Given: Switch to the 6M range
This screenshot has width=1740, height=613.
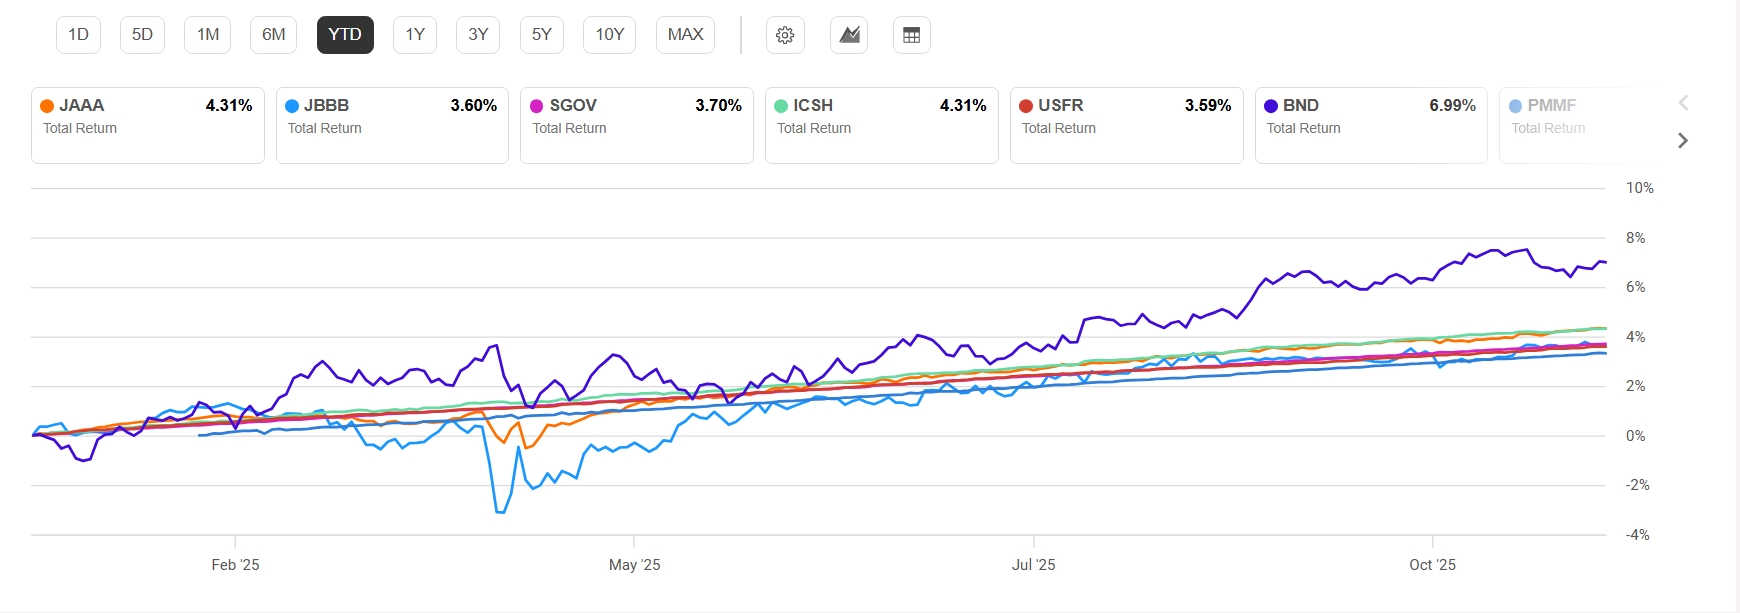Looking at the screenshot, I should tap(273, 35).
